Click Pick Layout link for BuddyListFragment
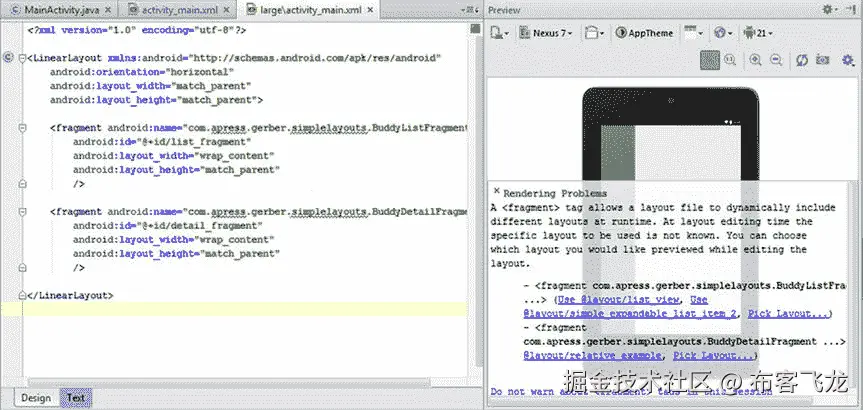Viewport: 863px width, 410px height. (788, 314)
